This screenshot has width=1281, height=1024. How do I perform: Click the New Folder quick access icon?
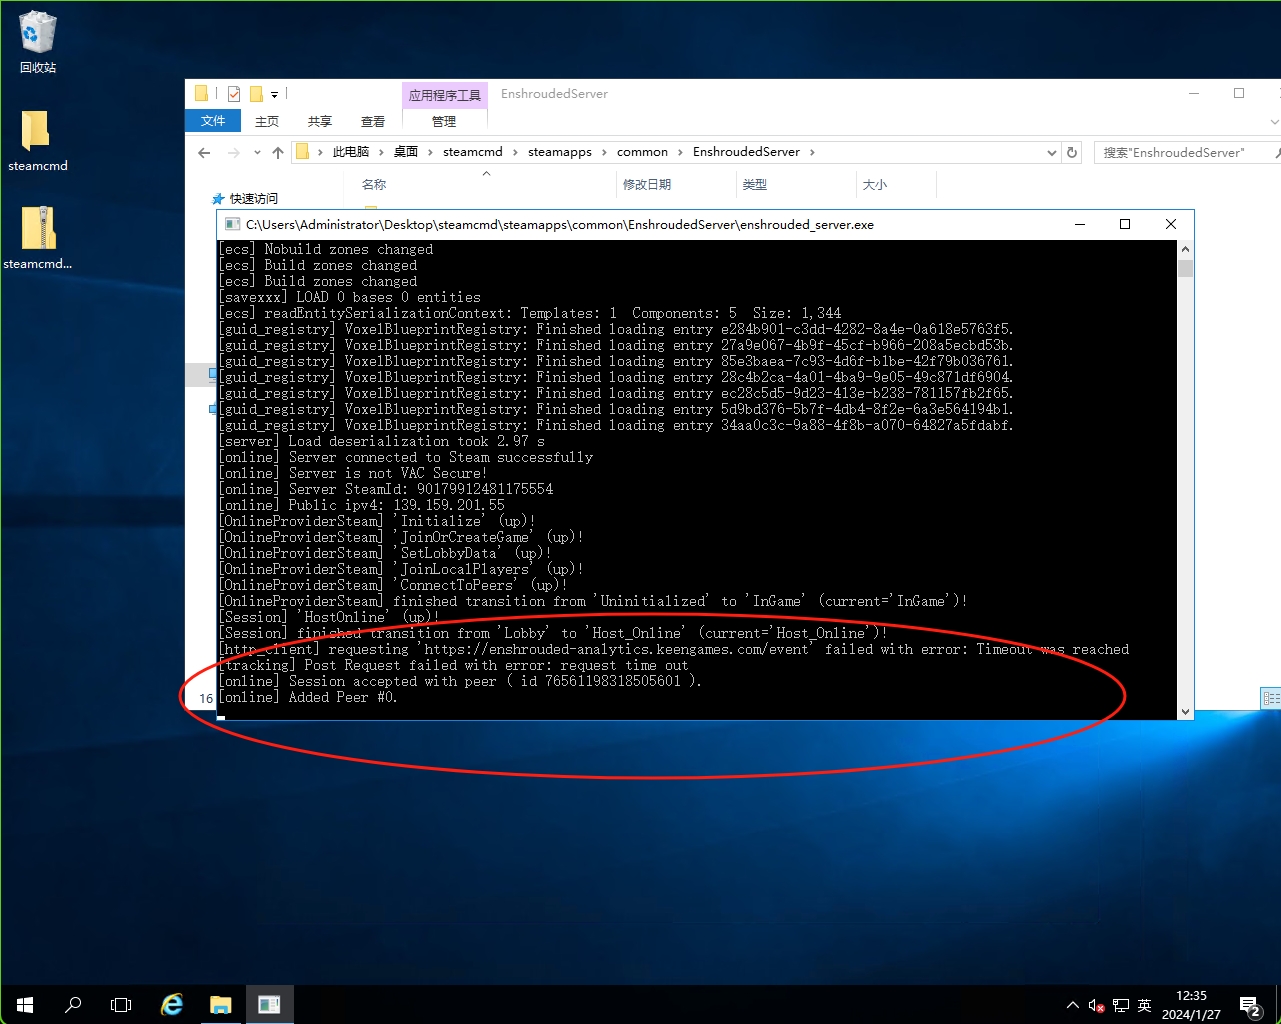pyautogui.click(x=256, y=94)
